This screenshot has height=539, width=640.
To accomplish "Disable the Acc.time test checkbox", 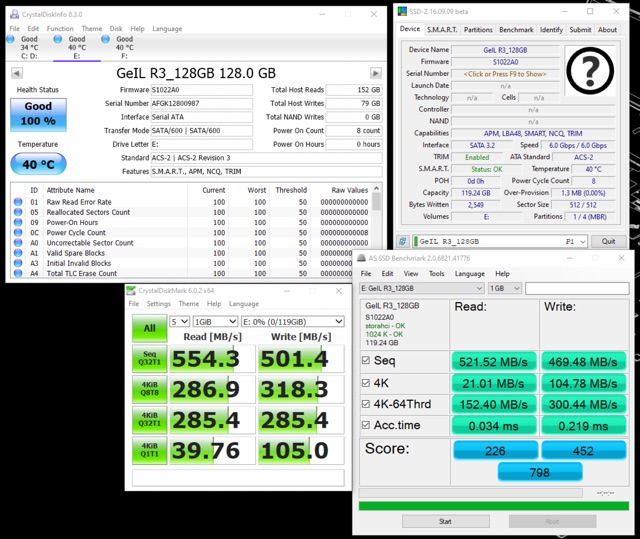I will (366, 427).
